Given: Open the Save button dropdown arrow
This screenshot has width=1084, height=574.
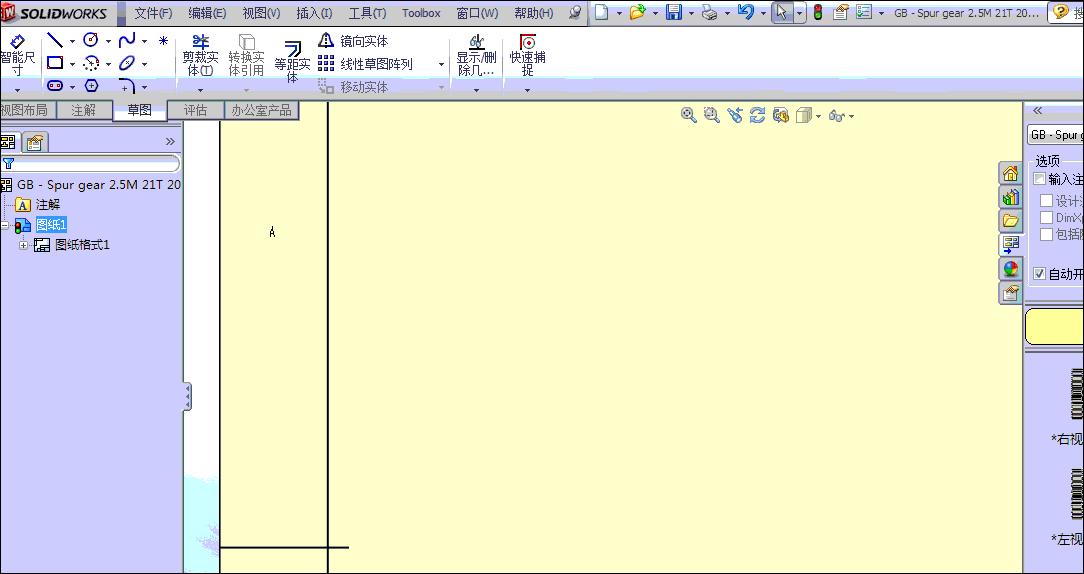Looking at the screenshot, I should (691, 13).
